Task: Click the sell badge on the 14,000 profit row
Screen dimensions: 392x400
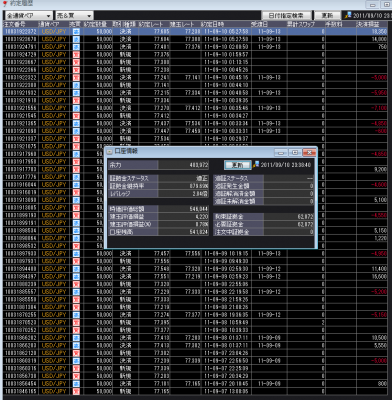Action: tap(76, 39)
